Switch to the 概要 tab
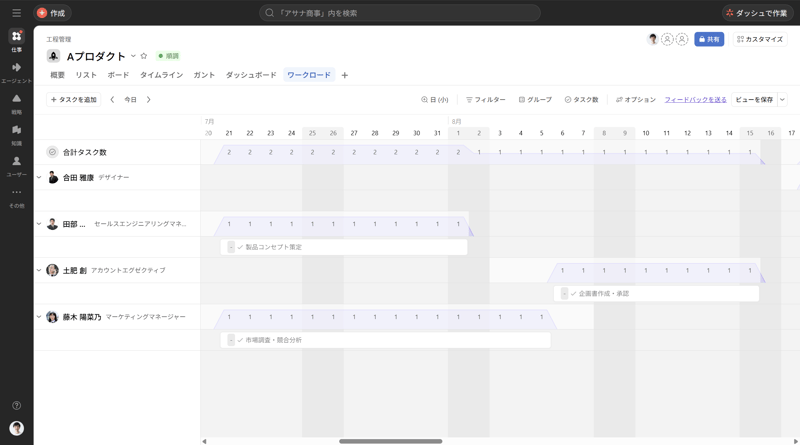The image size is (800, 445). tap(57, 75)
